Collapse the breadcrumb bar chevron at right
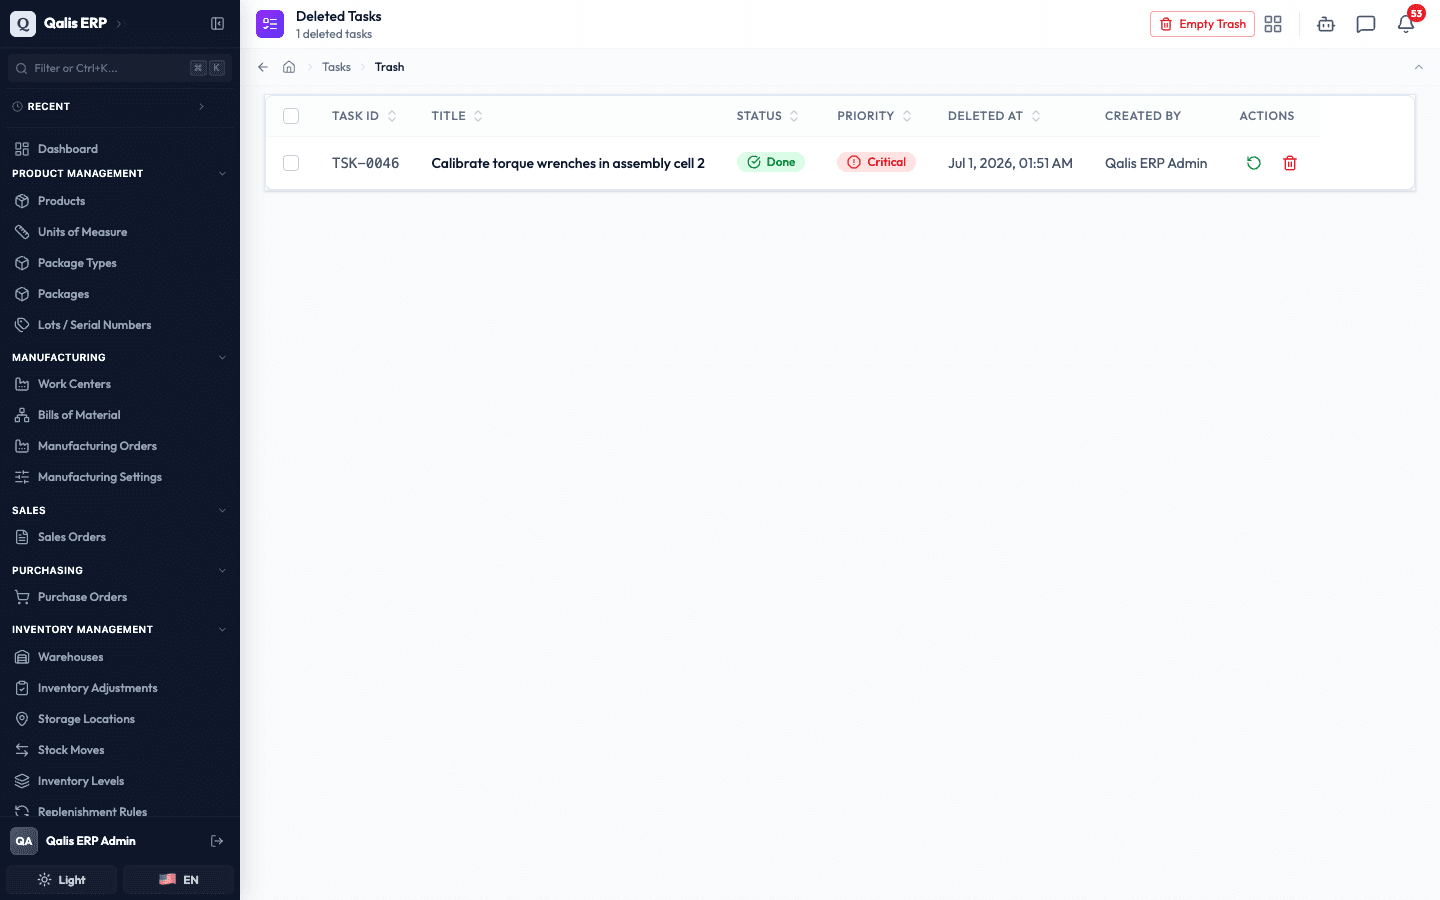Image resolution: width=1440 pixels, height=900 pixels. click(1418, 67)
